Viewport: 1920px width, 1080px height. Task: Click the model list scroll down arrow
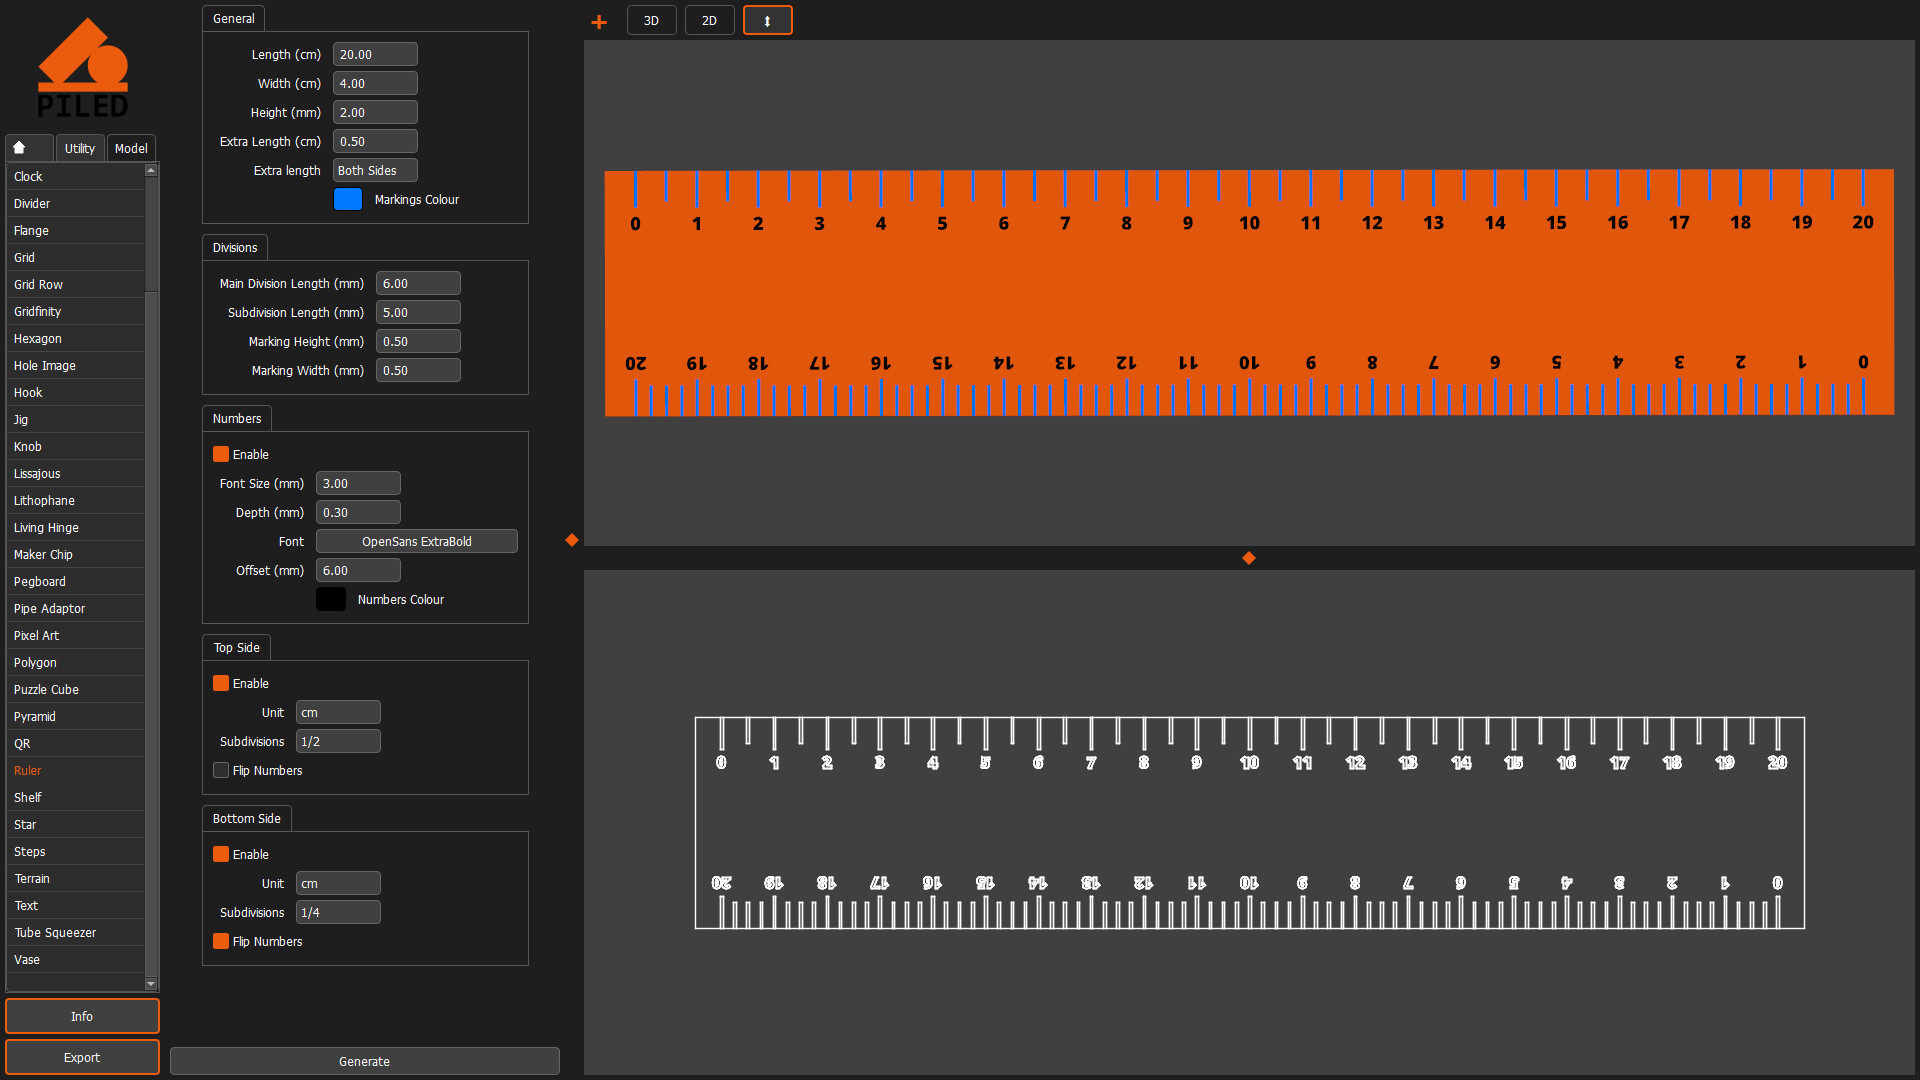click(151, 984)
